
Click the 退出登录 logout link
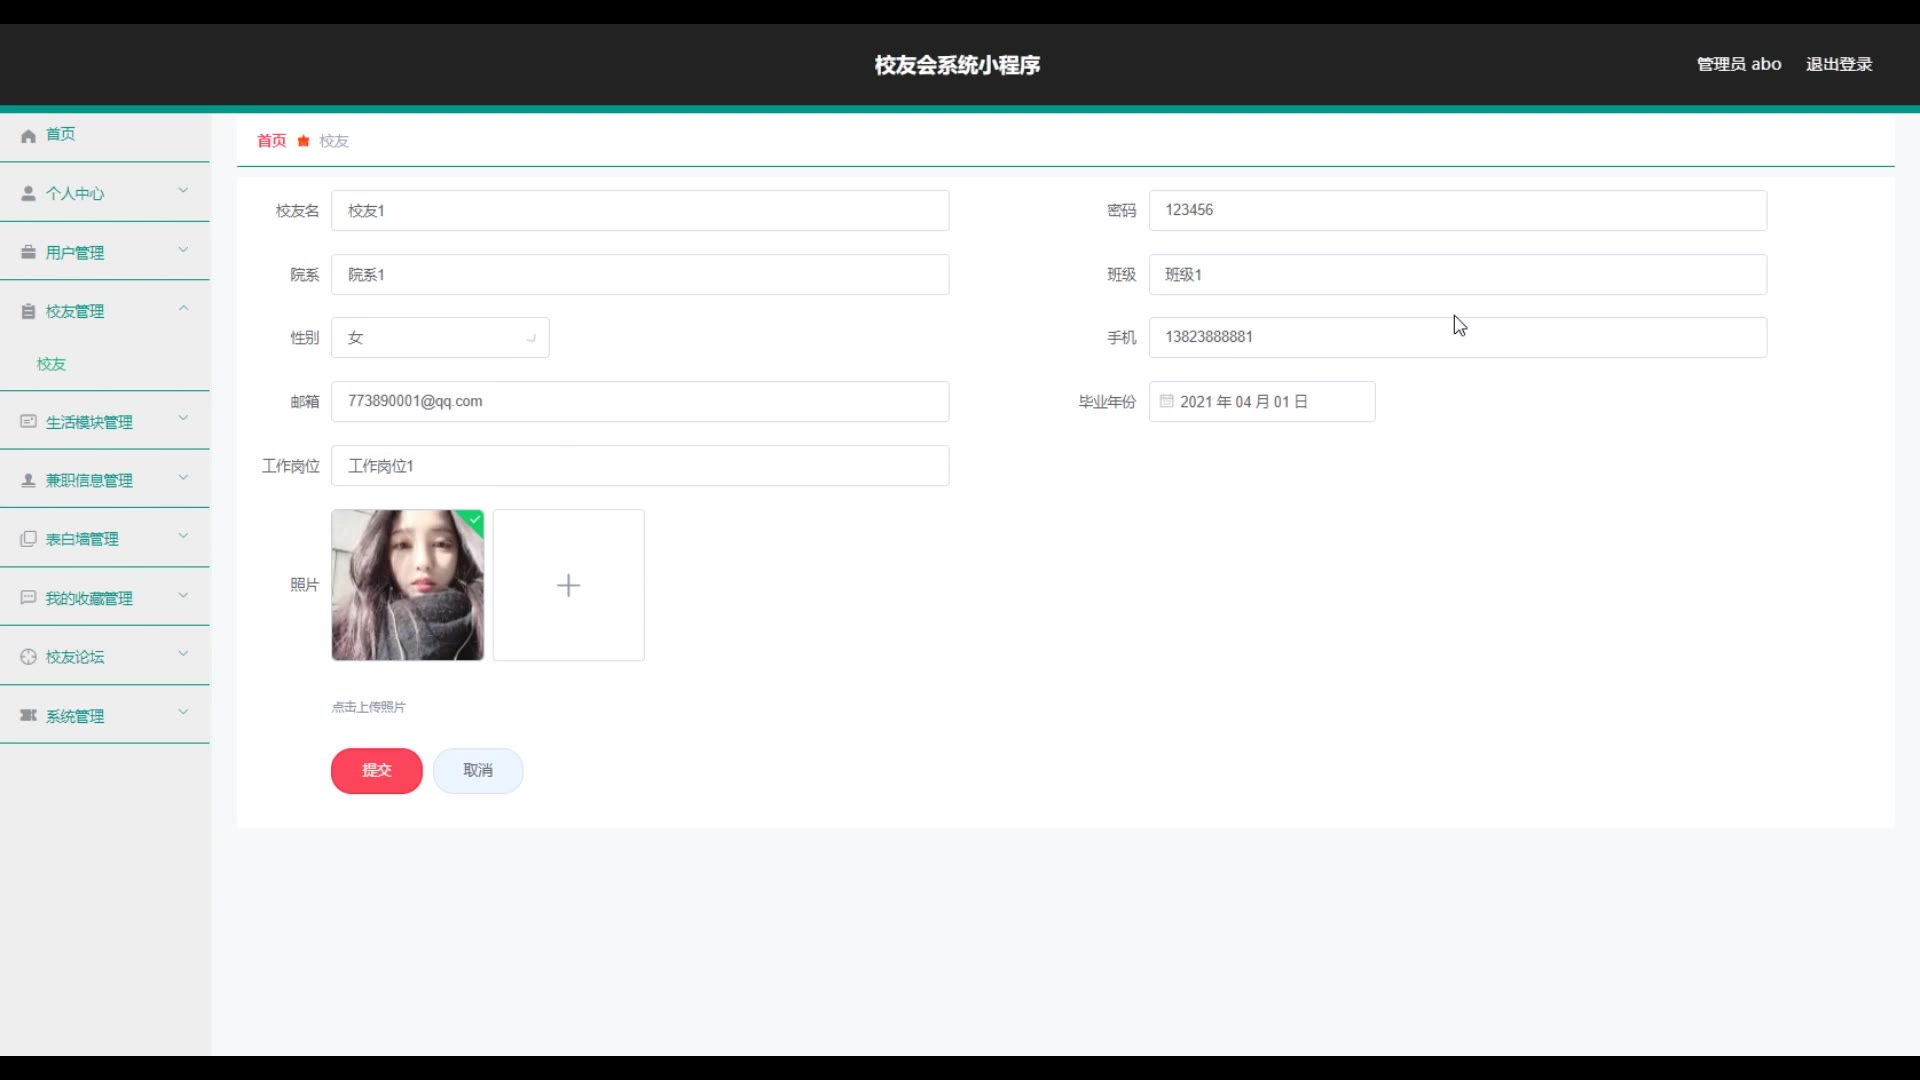pos(1838,64)
